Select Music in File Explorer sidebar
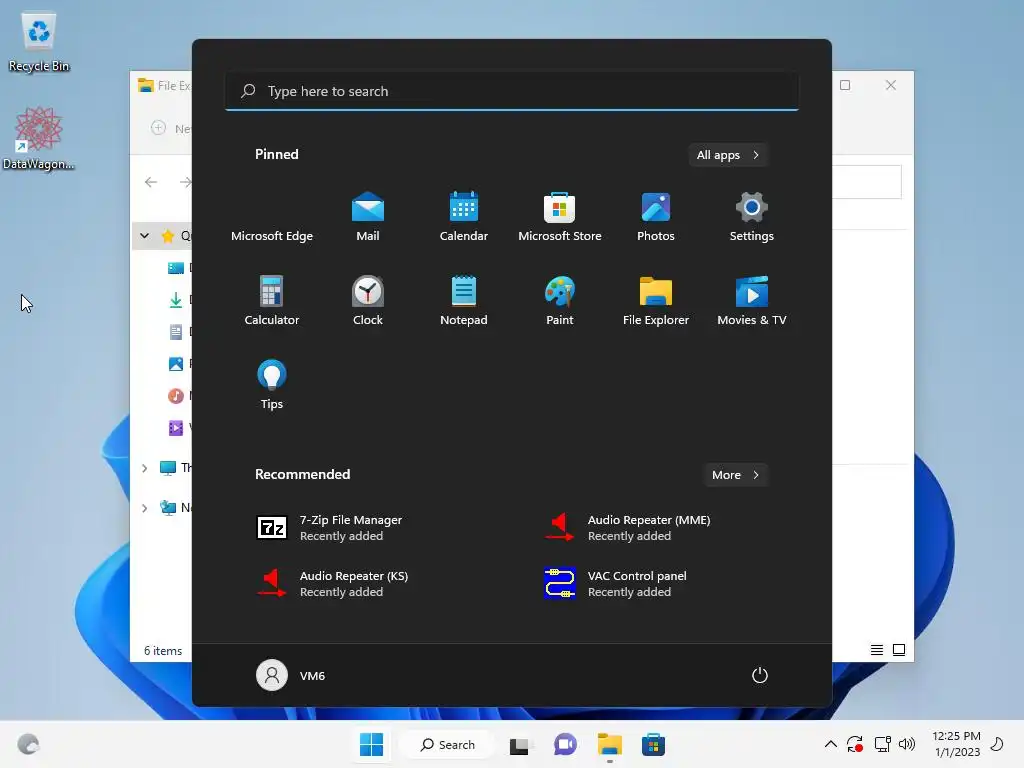This screenshot has height=768, width=1024. [176, 396]
